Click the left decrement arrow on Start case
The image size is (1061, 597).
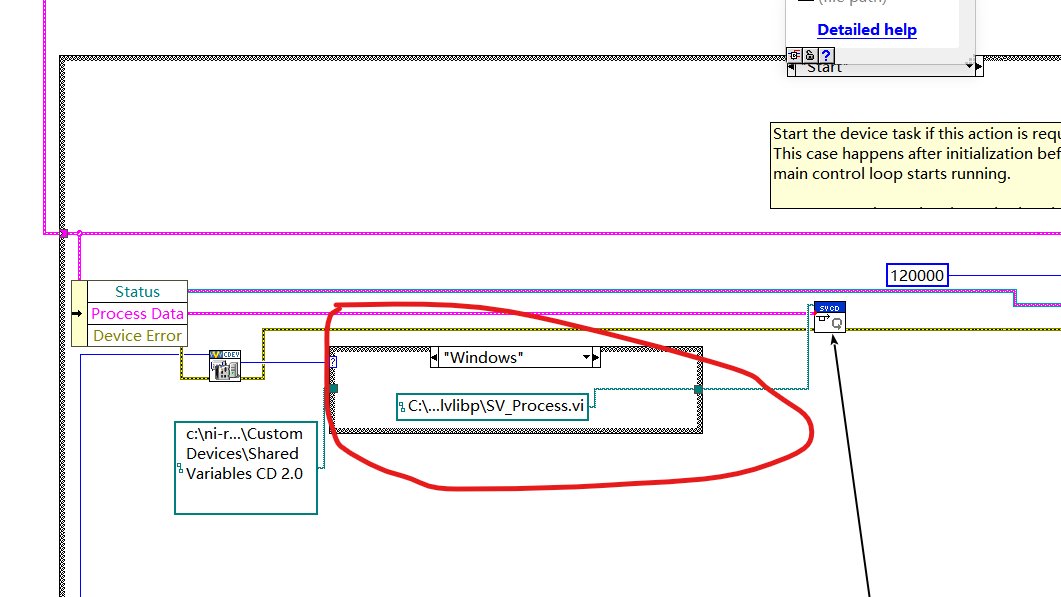[x=793, y=67]
